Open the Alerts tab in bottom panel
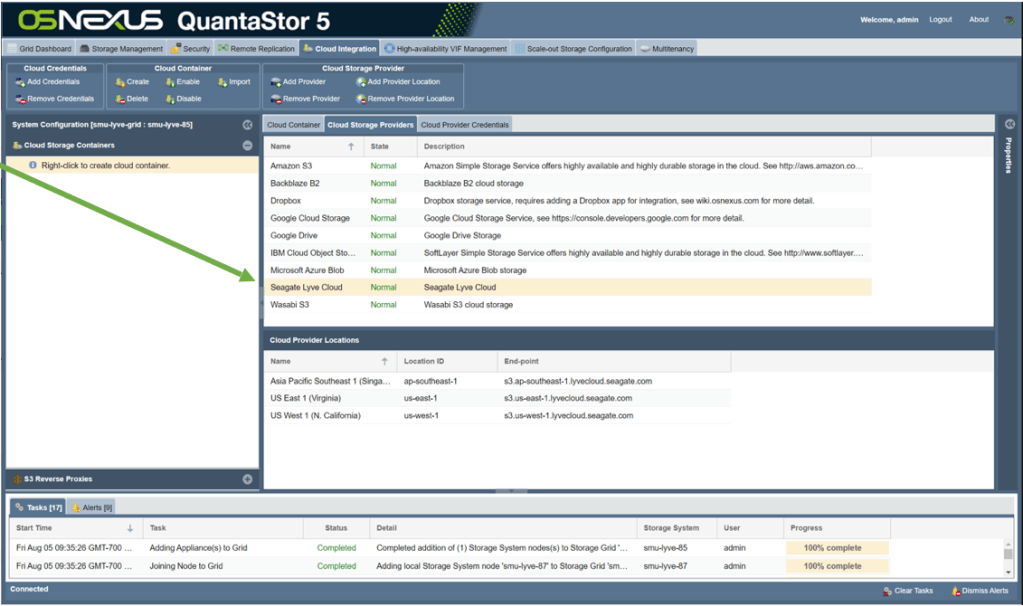Screen dimensions: 1023x606 pos(92,507)
